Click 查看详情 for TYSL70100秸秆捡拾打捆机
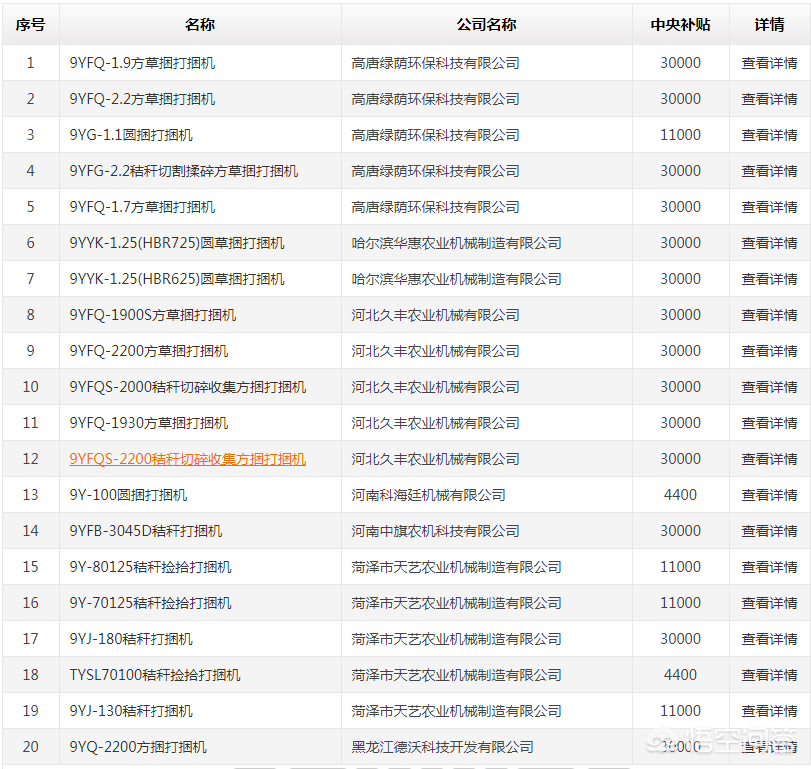 point(769,675)
